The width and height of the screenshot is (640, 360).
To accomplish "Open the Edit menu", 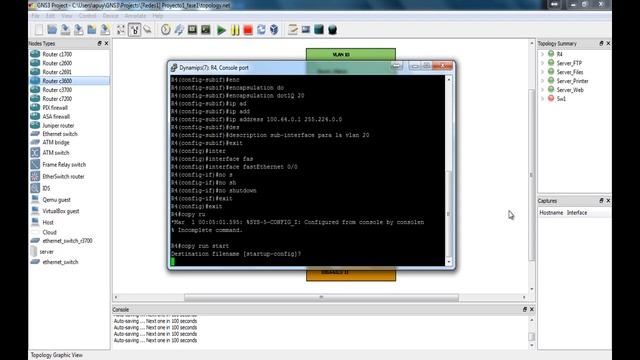I will [50, 16].
